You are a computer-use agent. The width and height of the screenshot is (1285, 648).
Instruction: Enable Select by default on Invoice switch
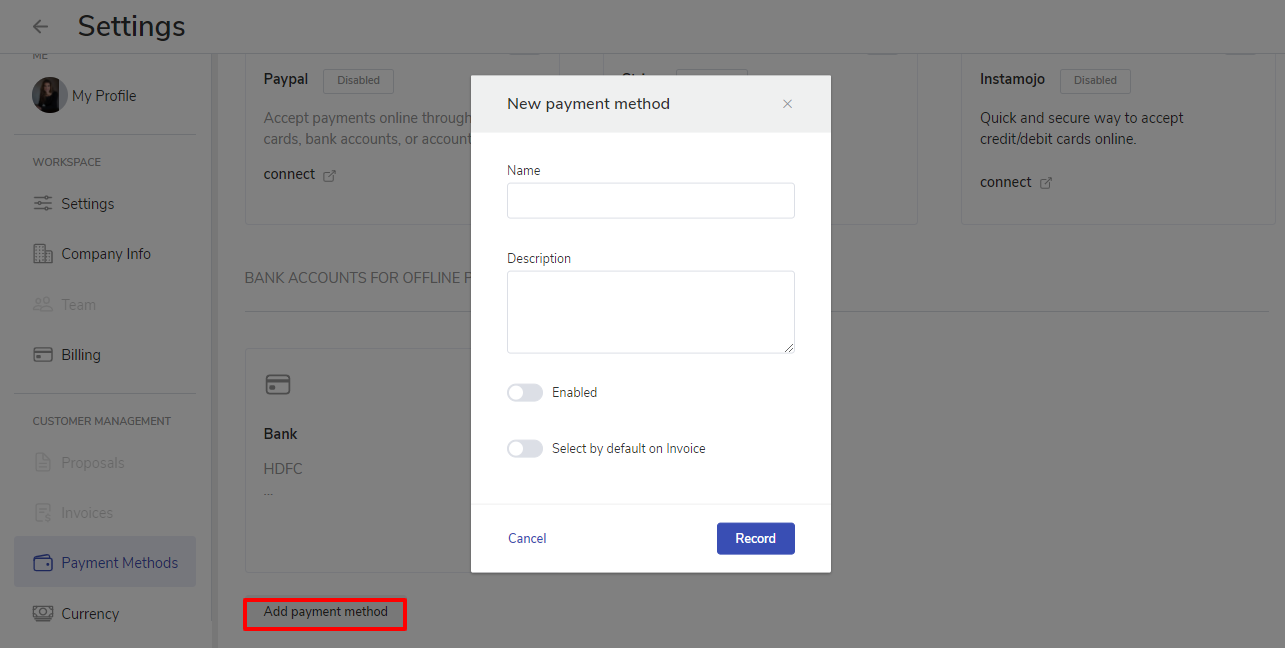pos(525,449)
